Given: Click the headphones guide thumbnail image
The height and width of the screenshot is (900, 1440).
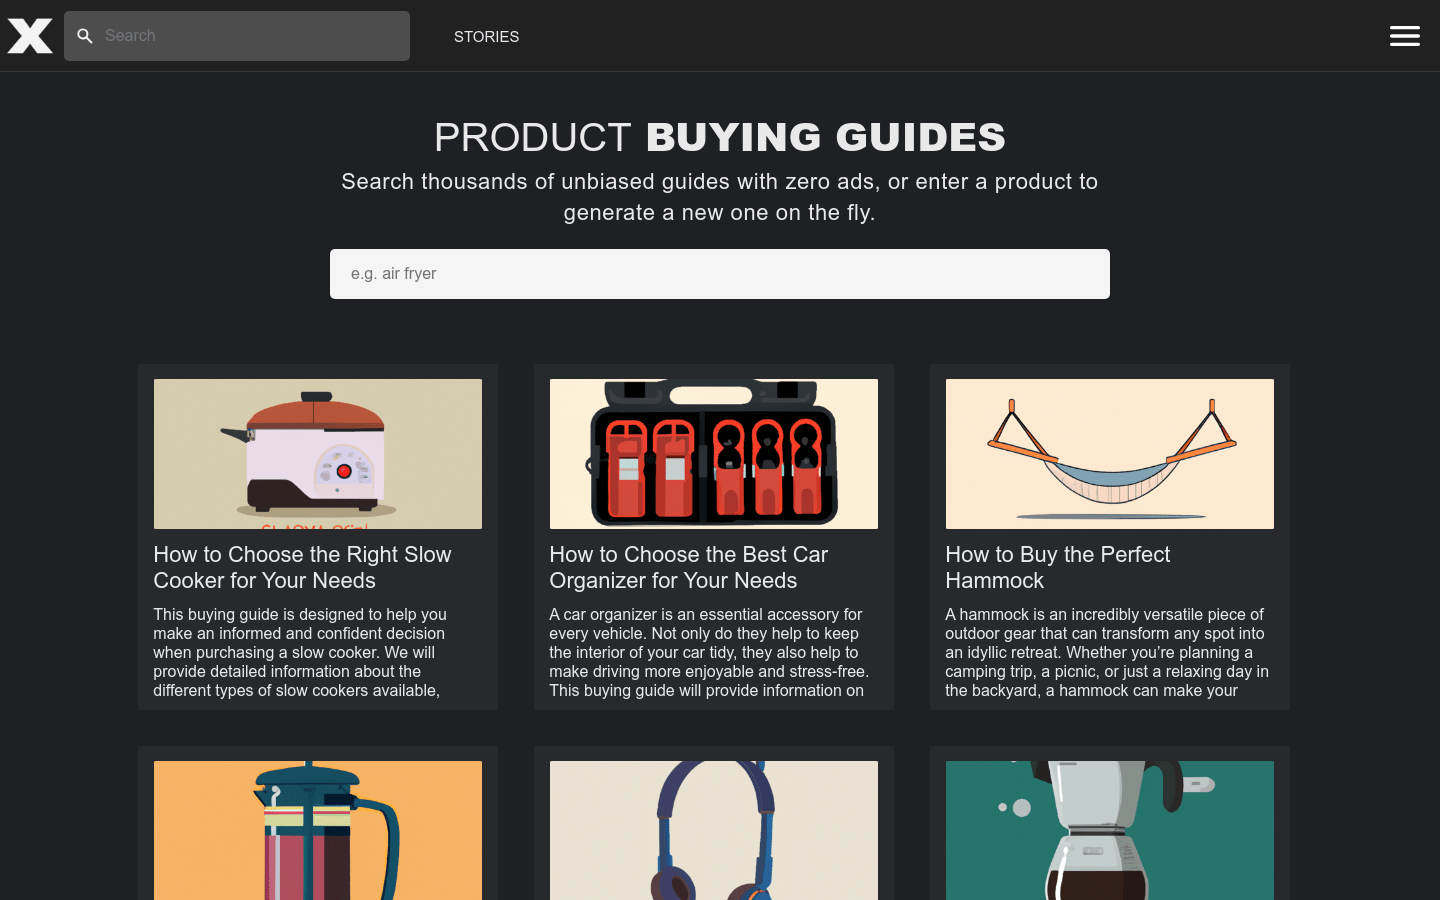Looking at the screenshot, I should tap(713, 830).
